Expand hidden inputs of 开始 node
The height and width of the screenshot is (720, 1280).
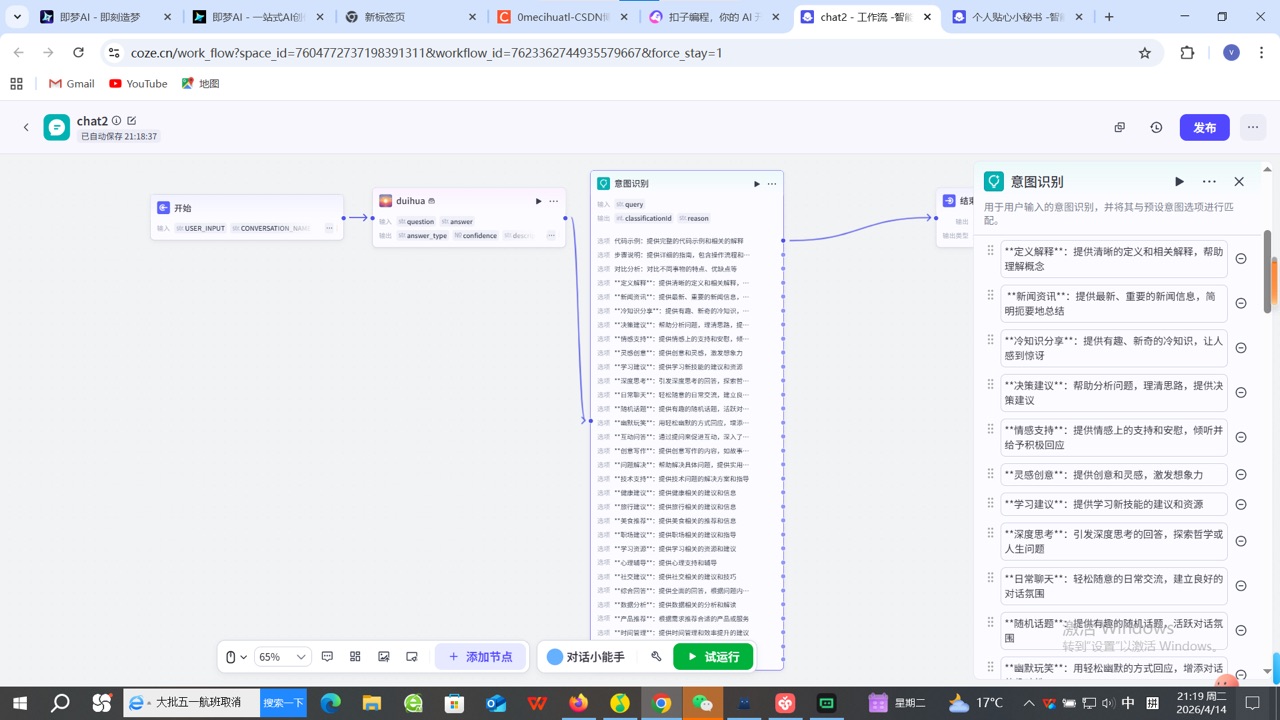pyautogui.click(x=329, y=228)
